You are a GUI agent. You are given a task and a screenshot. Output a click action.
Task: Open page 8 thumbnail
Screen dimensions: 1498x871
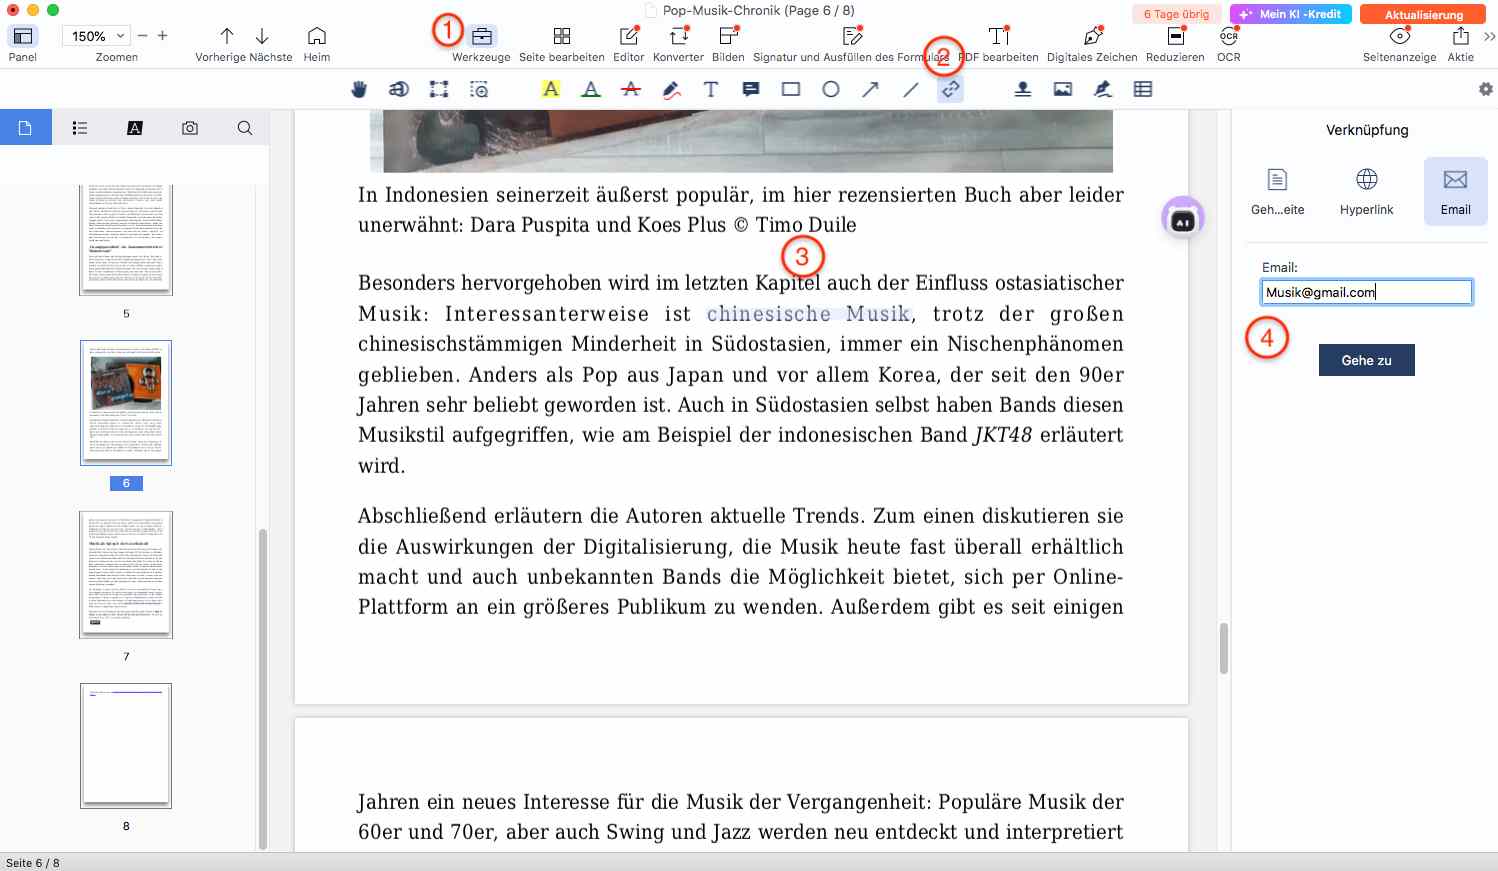(126, 746)
